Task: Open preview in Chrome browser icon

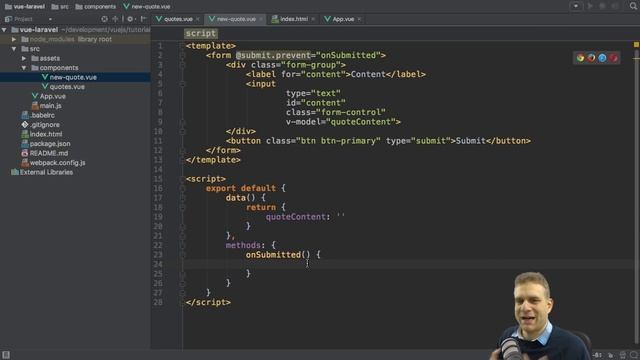Action: coord(580,58)
